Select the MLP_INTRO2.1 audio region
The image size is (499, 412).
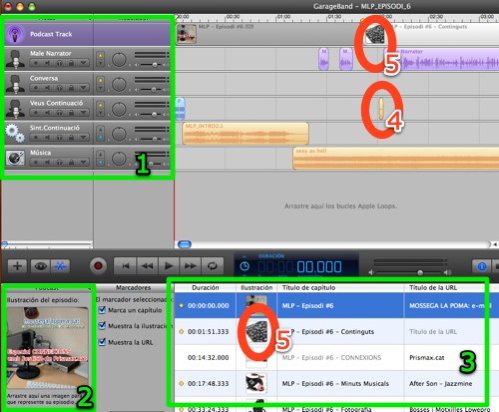tap(246, 134)
